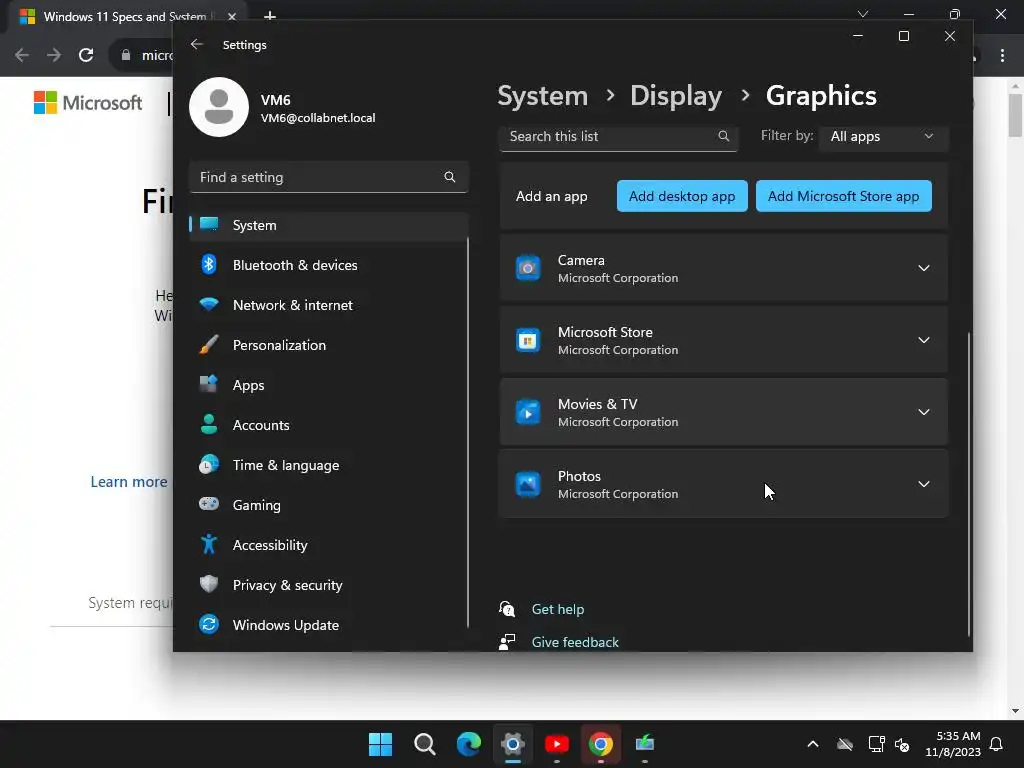The width and height of the screenshot is (1024, 768).
Task: Open Network & internet settings
Action: tap(328, 305)
